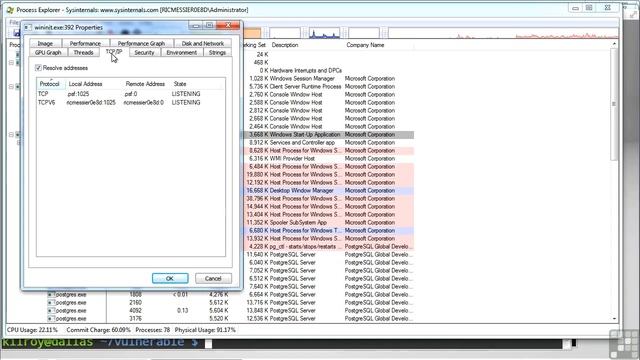
Task: Select the TCP connection row
Action: 131,94
